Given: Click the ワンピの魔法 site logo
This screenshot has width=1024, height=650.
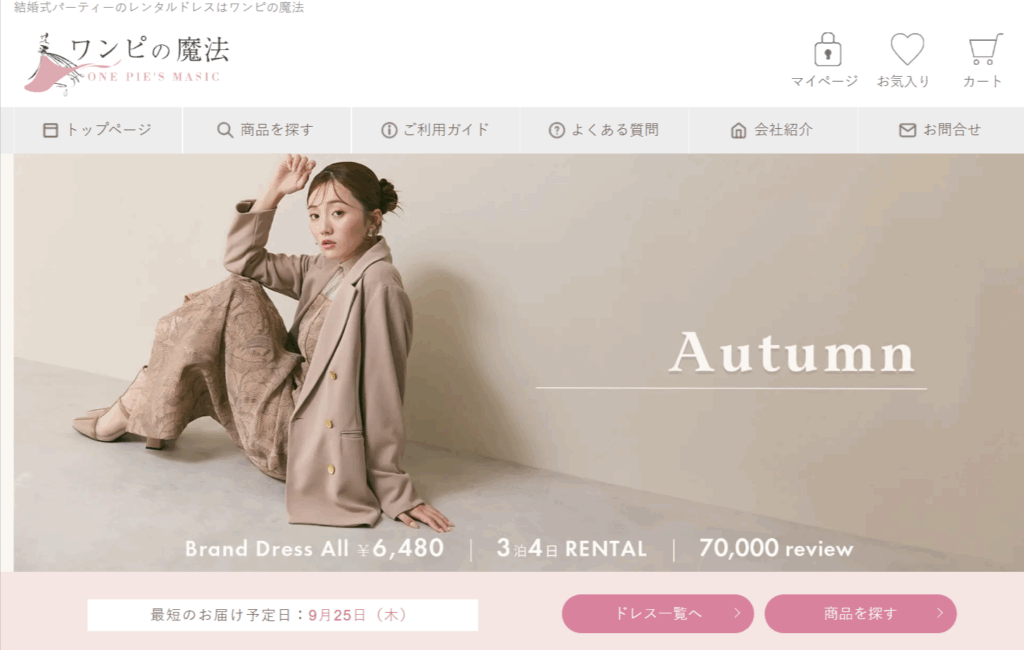Looking at the screenshot, I should [x=127, y=63].
